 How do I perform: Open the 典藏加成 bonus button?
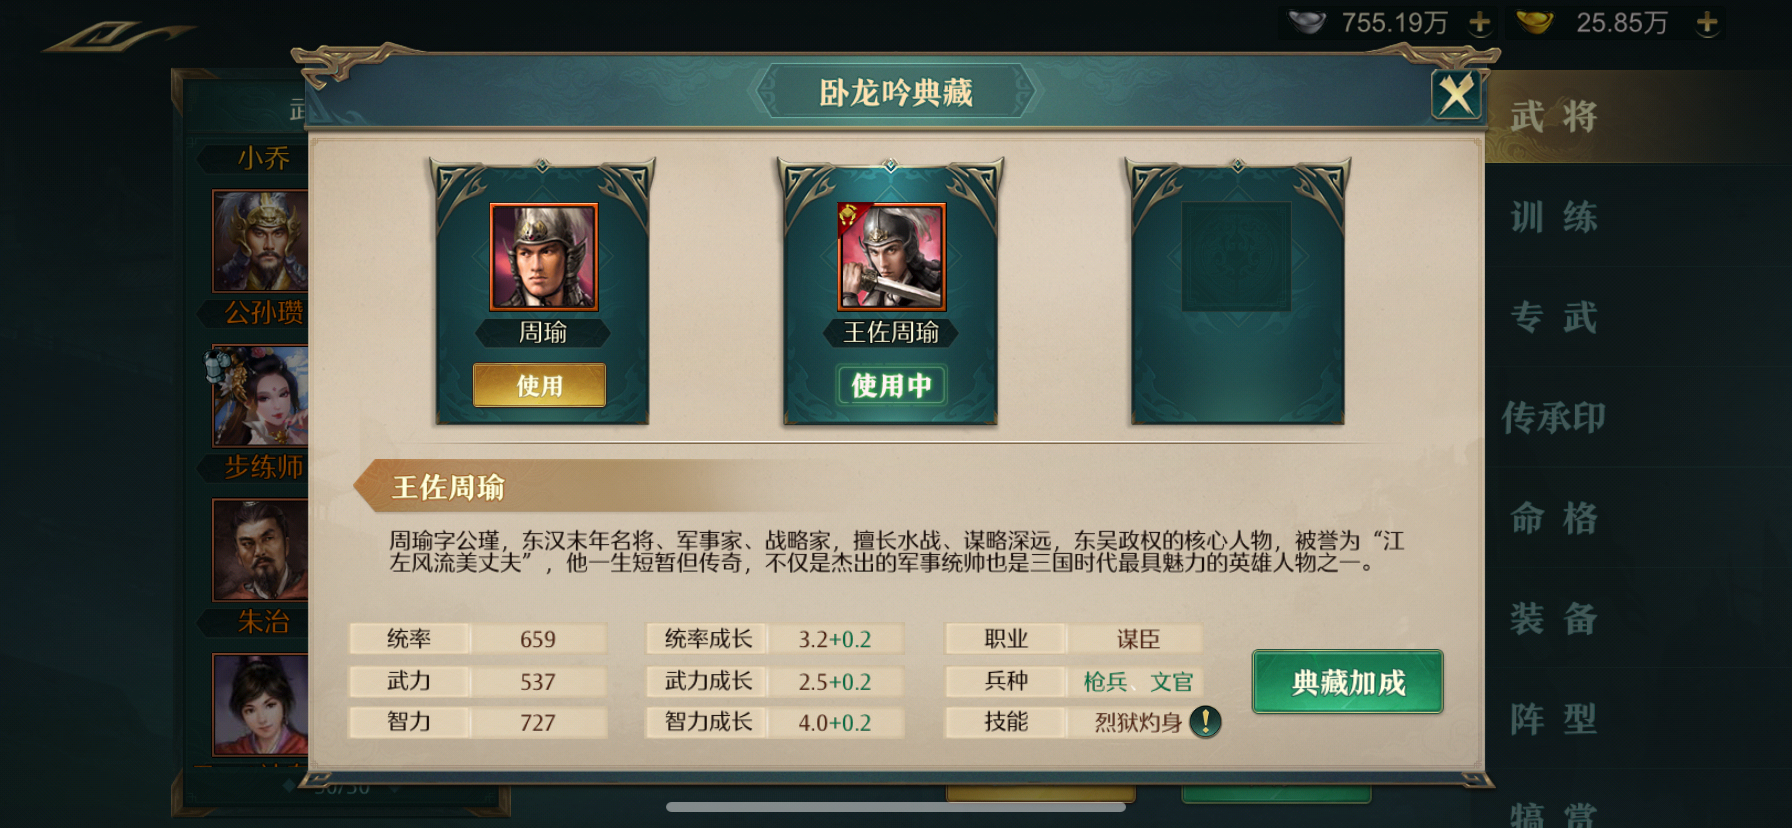(1347, 682)
